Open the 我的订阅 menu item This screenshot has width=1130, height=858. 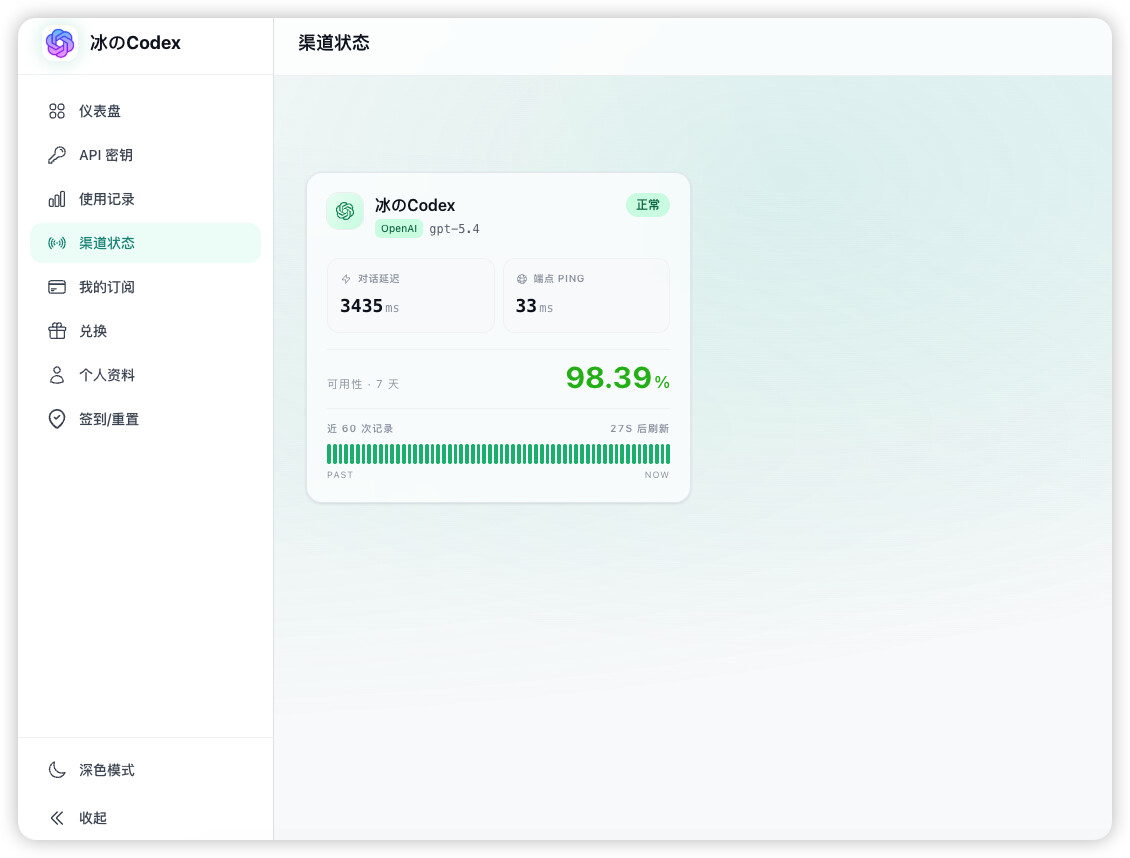[145, 287]
